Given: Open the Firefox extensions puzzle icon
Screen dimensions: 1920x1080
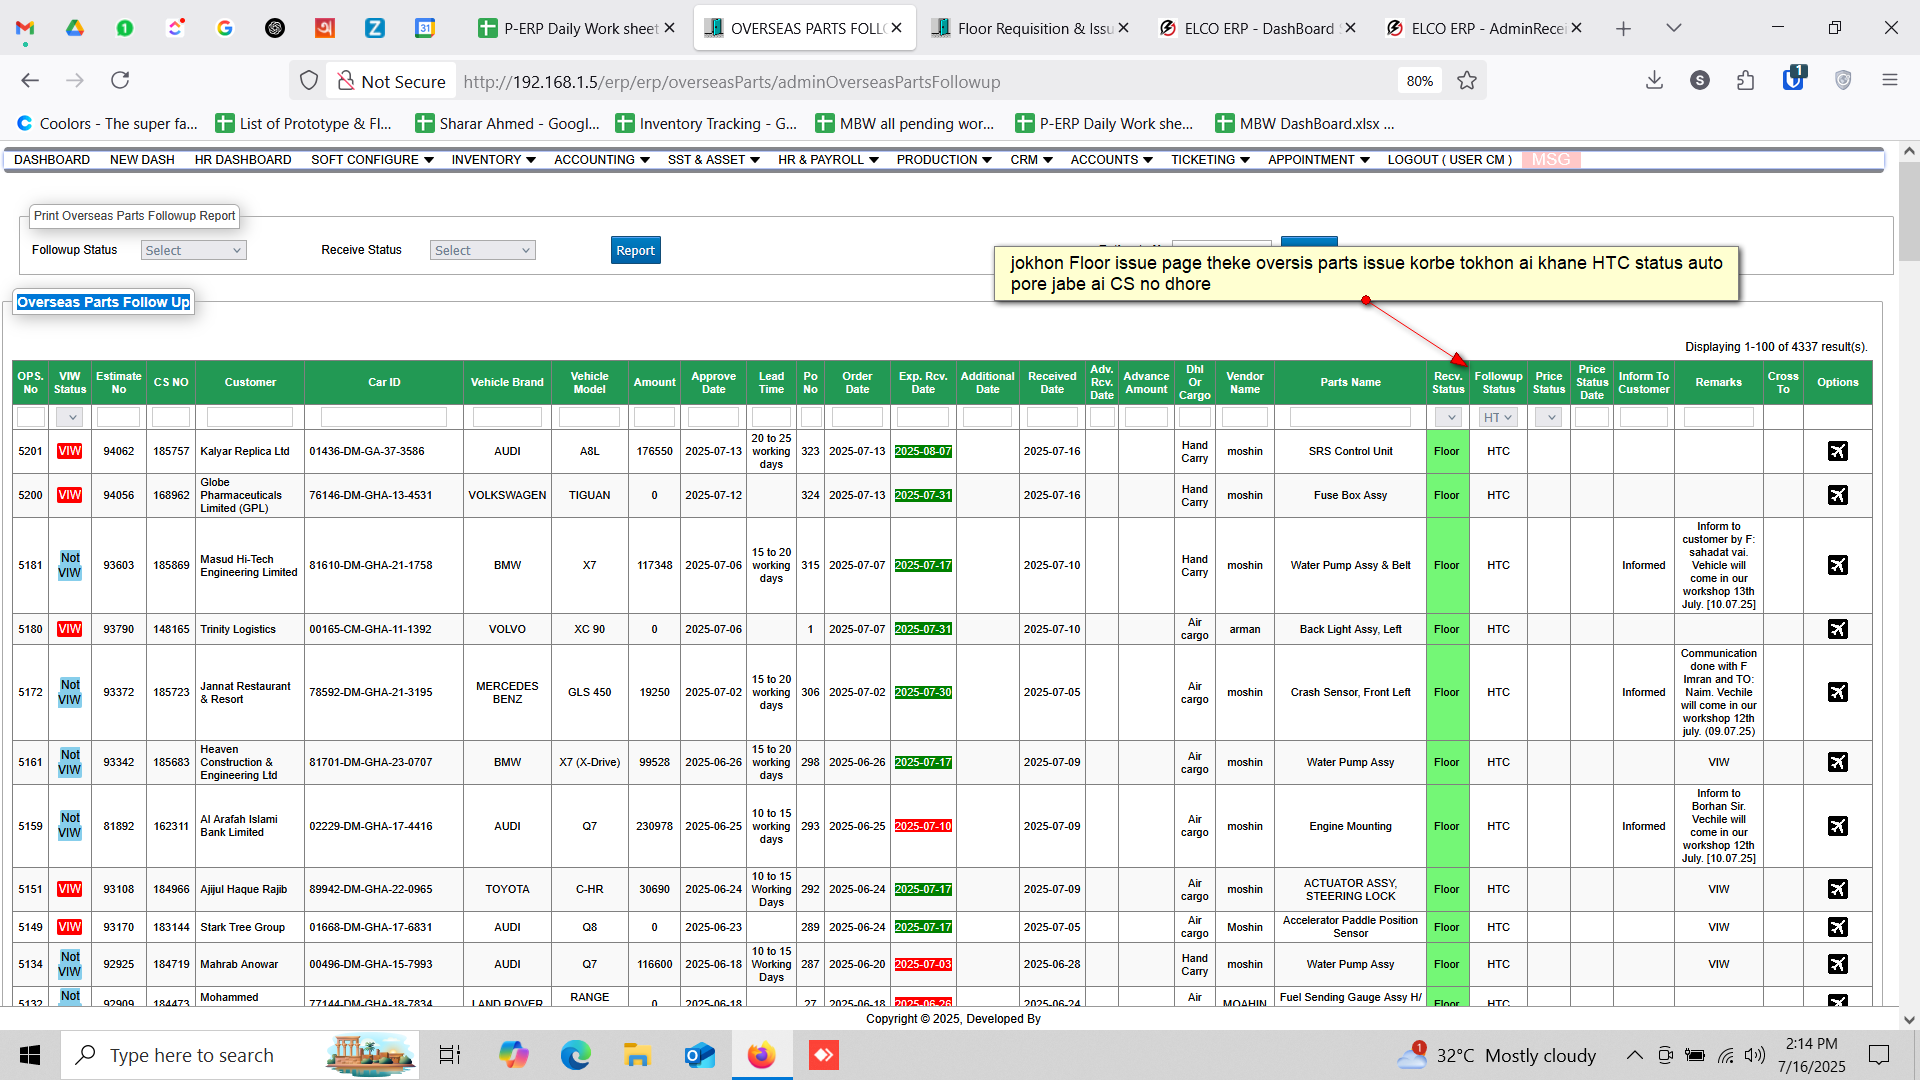Looking at the screenshot, I should tap(1746, 81).
